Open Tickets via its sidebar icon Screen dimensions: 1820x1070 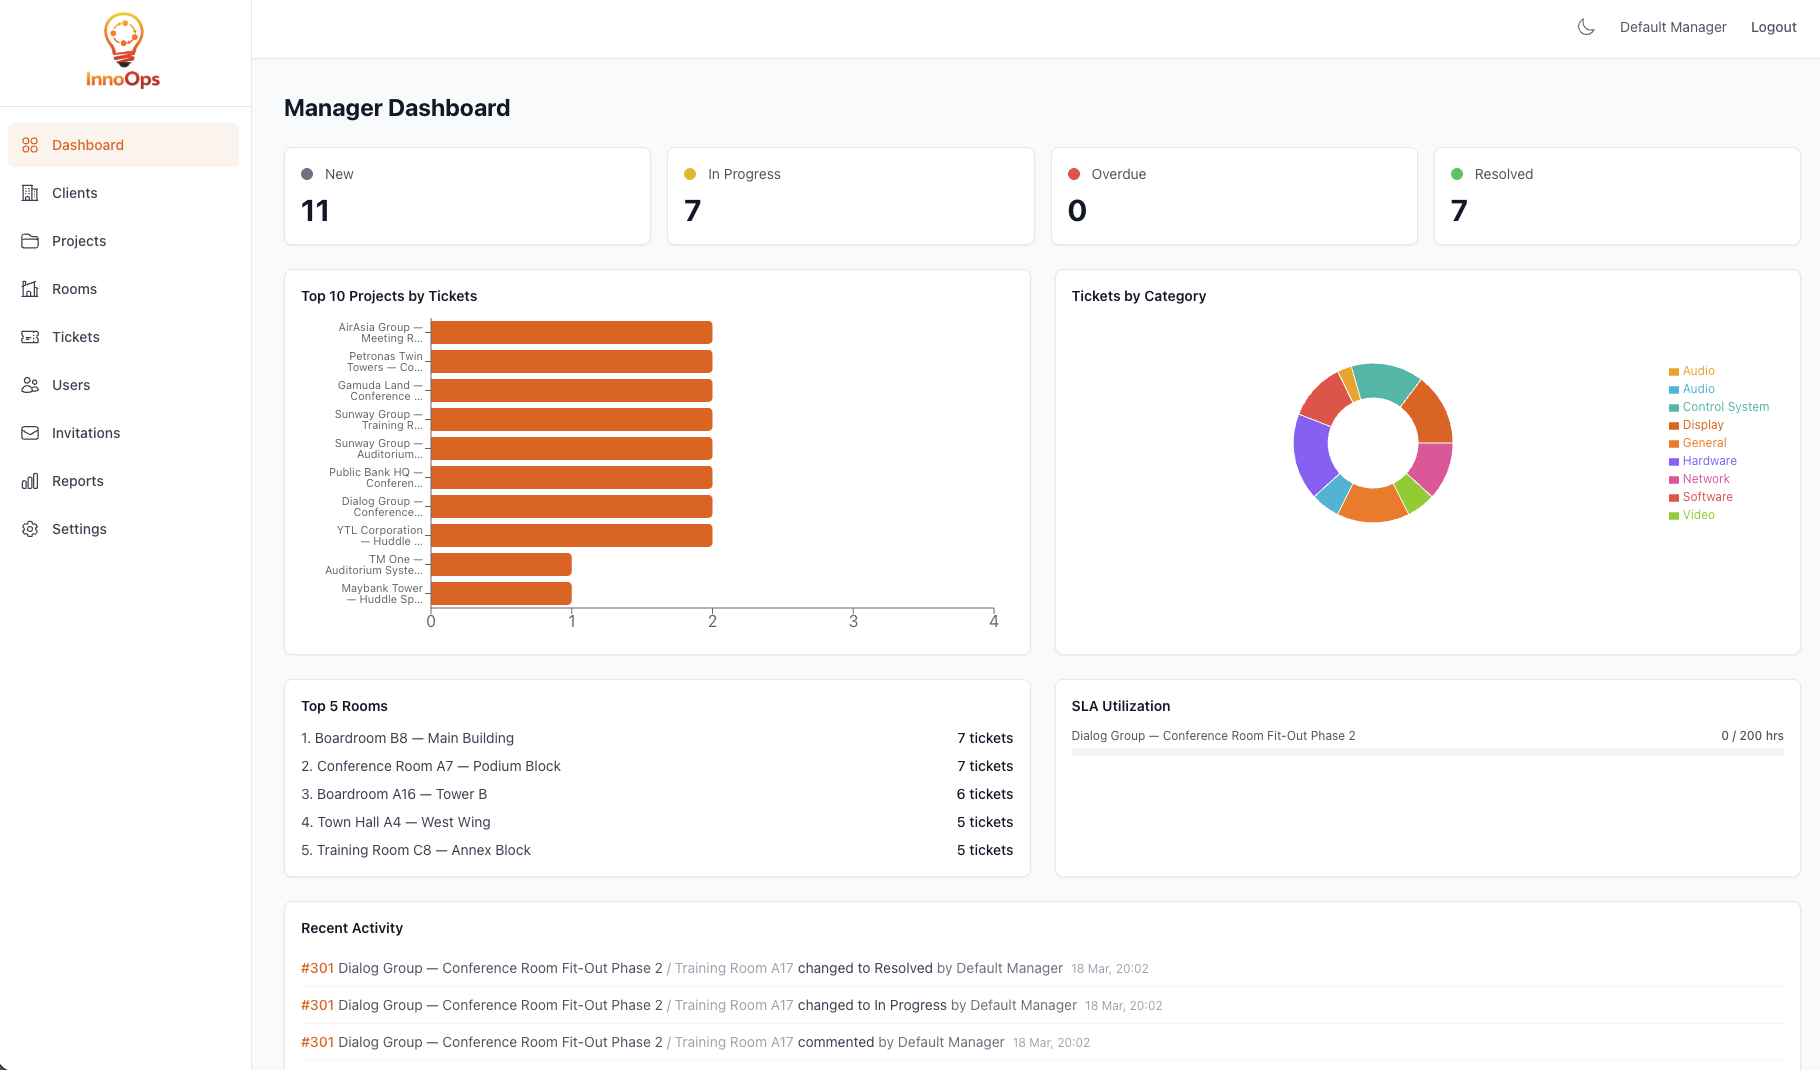coord(30,337)
